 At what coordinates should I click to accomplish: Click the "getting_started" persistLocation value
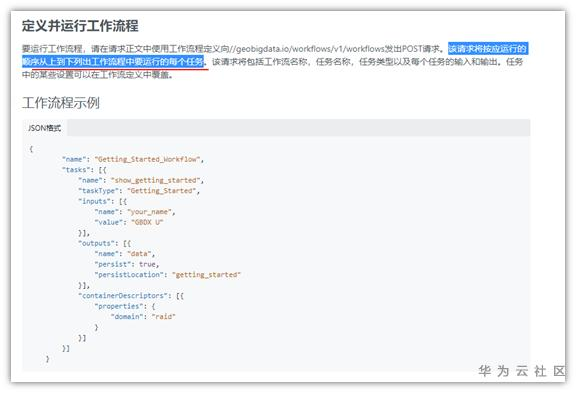[206, 275]
